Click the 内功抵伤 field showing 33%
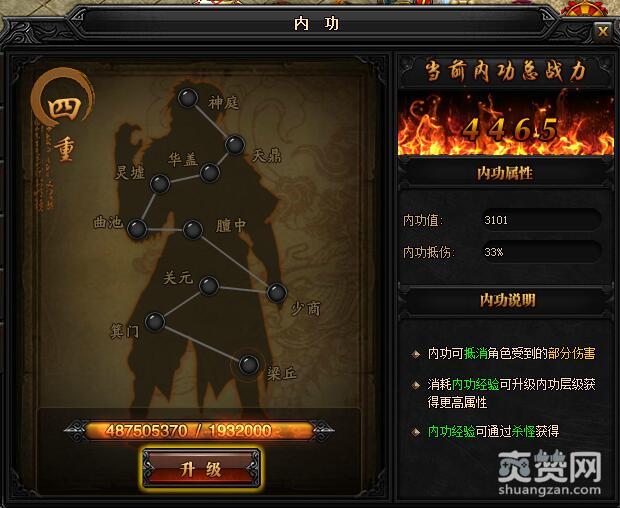620x508 pixels. pyautogui.click(x=540, y=252)
